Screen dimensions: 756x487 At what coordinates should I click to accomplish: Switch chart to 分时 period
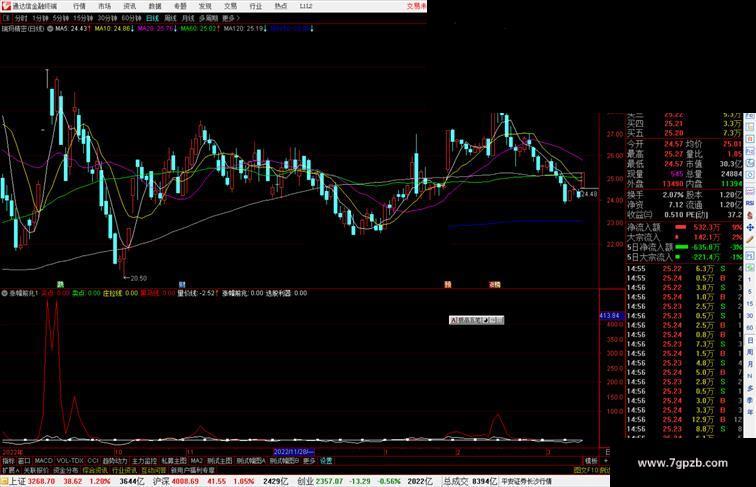[21, 18]
